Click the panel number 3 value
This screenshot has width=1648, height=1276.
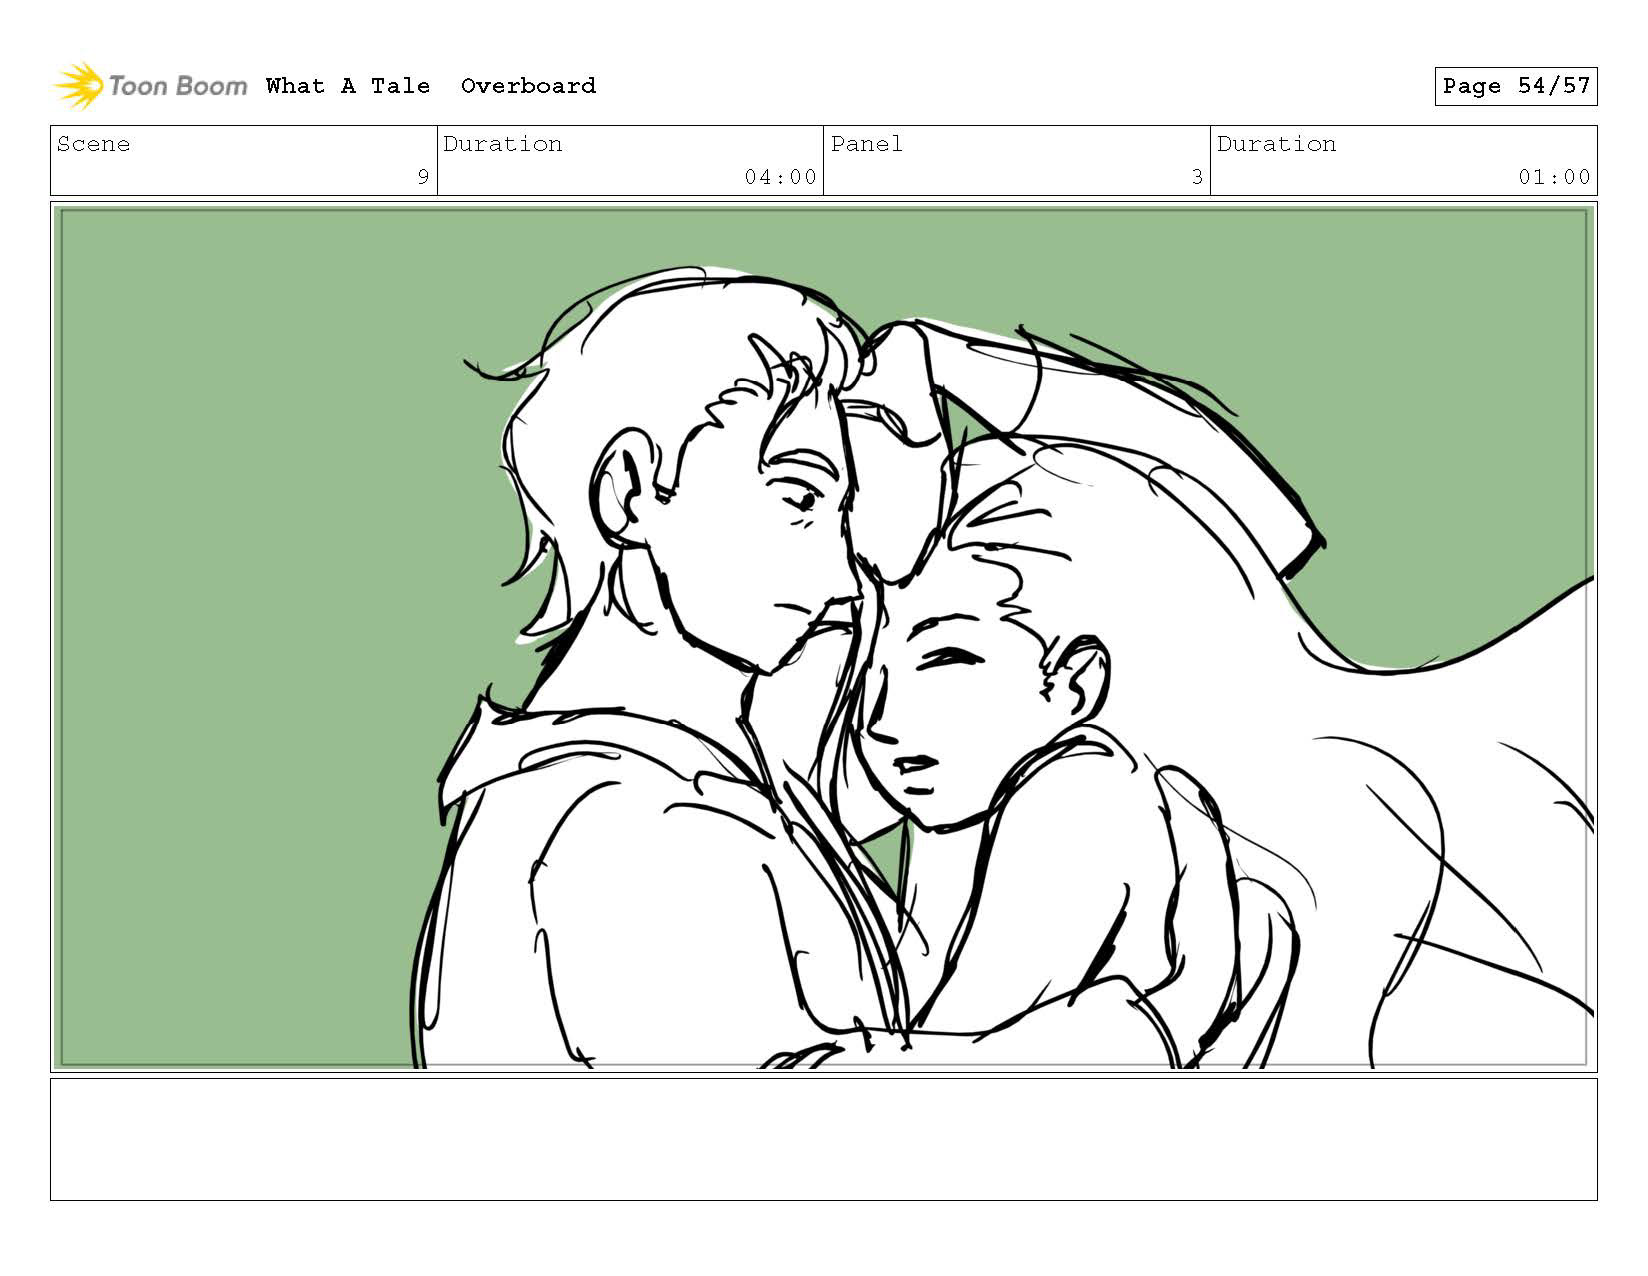coord(1197,177)
